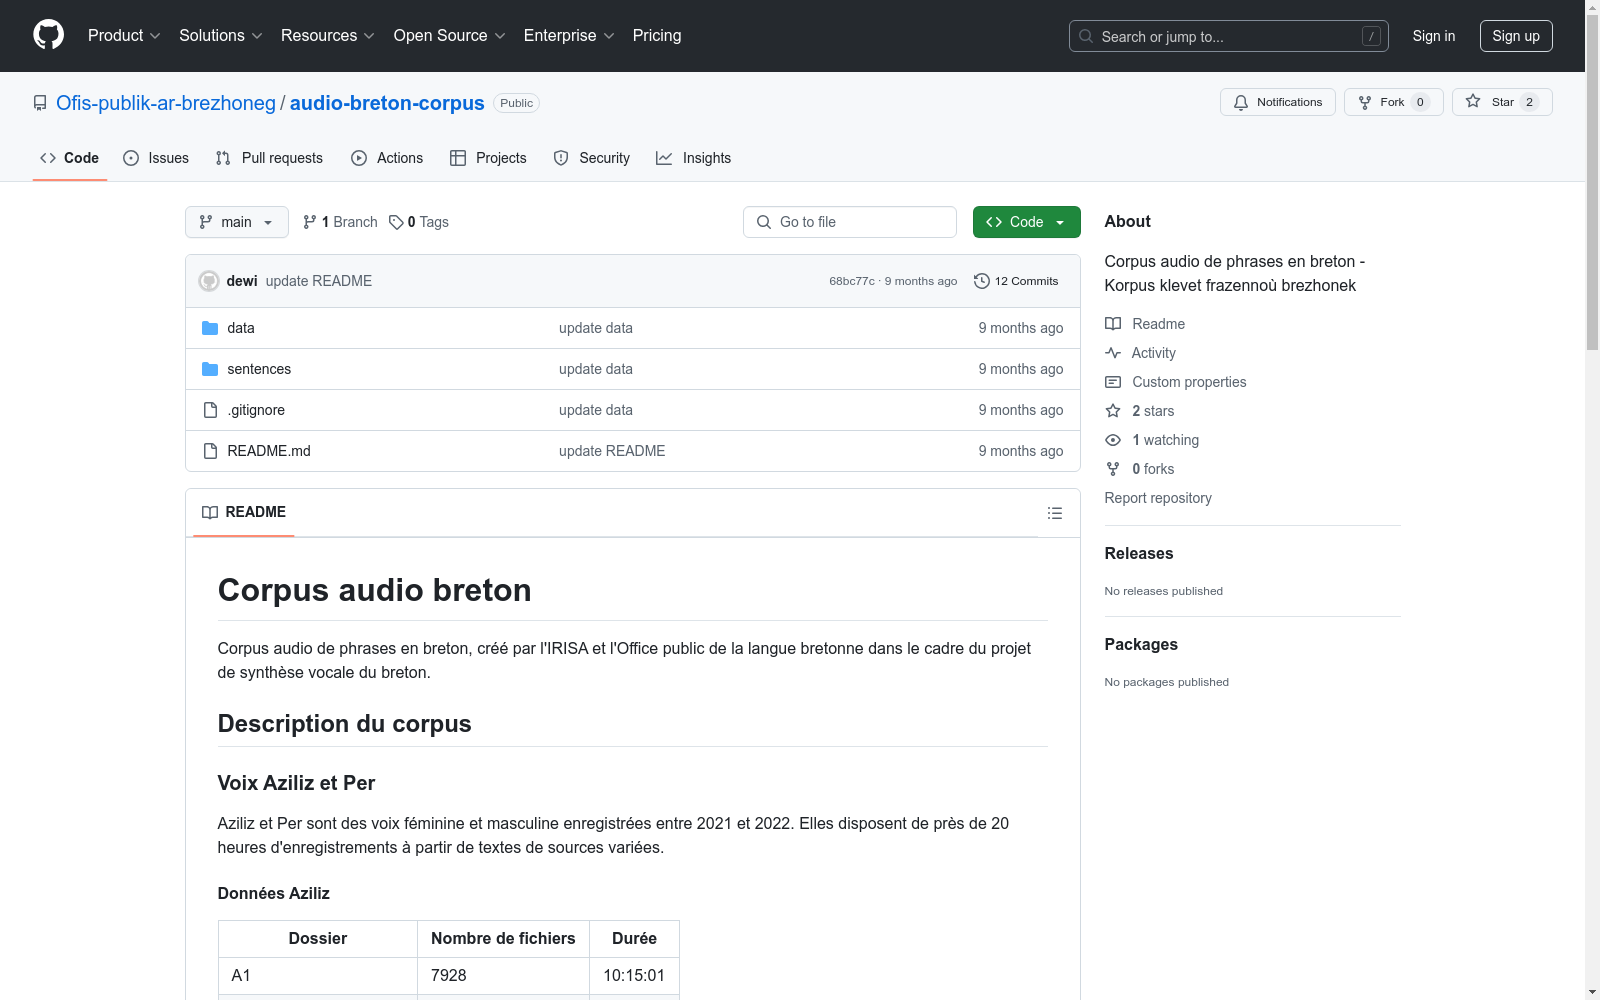Click the repository book icon beside the owner name
Viewport: 1600px width, 1000px height.
click(40, 103)
